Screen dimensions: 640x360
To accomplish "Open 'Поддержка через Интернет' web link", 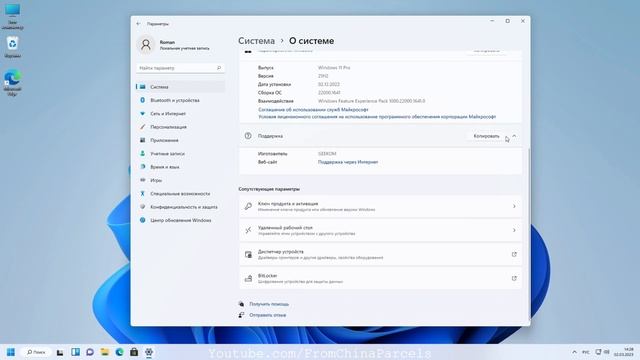I will pyautogui.click(x=348, y=162).
